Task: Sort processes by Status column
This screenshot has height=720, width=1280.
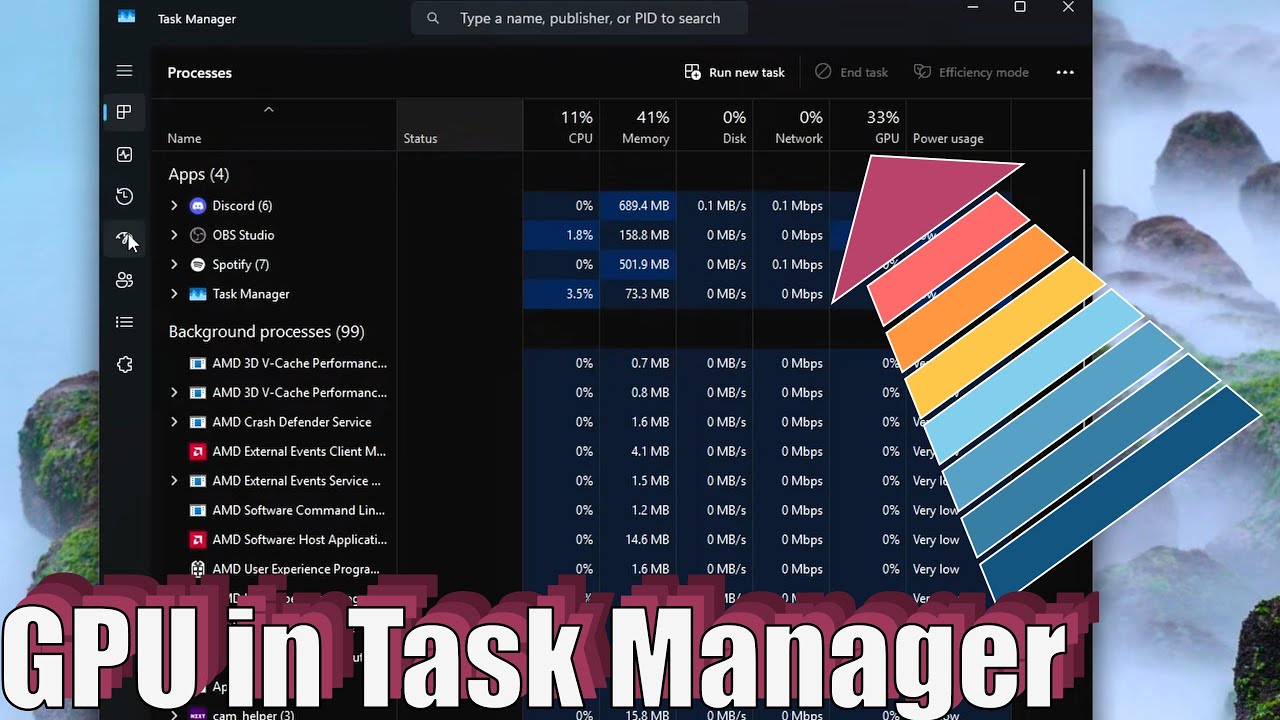Action: [x=460, y=126]
